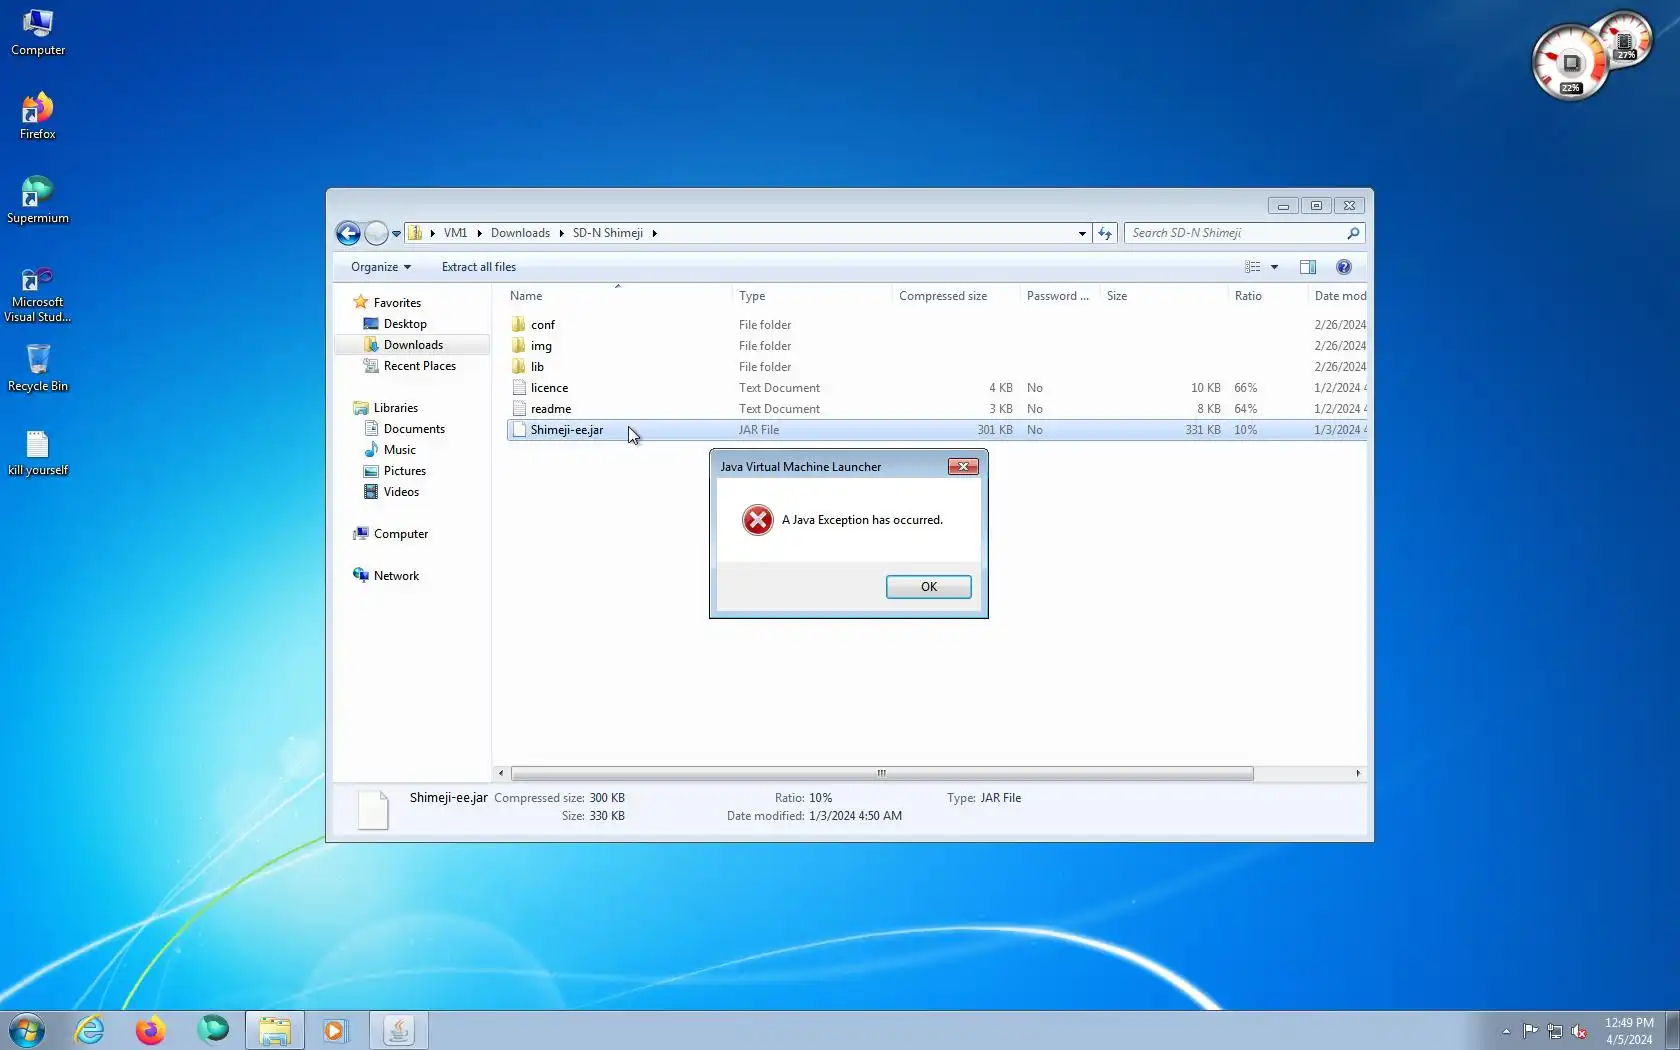Select the licence text document
The height and width of the screenshot is (1050, 1680).
tap(549, 388)
